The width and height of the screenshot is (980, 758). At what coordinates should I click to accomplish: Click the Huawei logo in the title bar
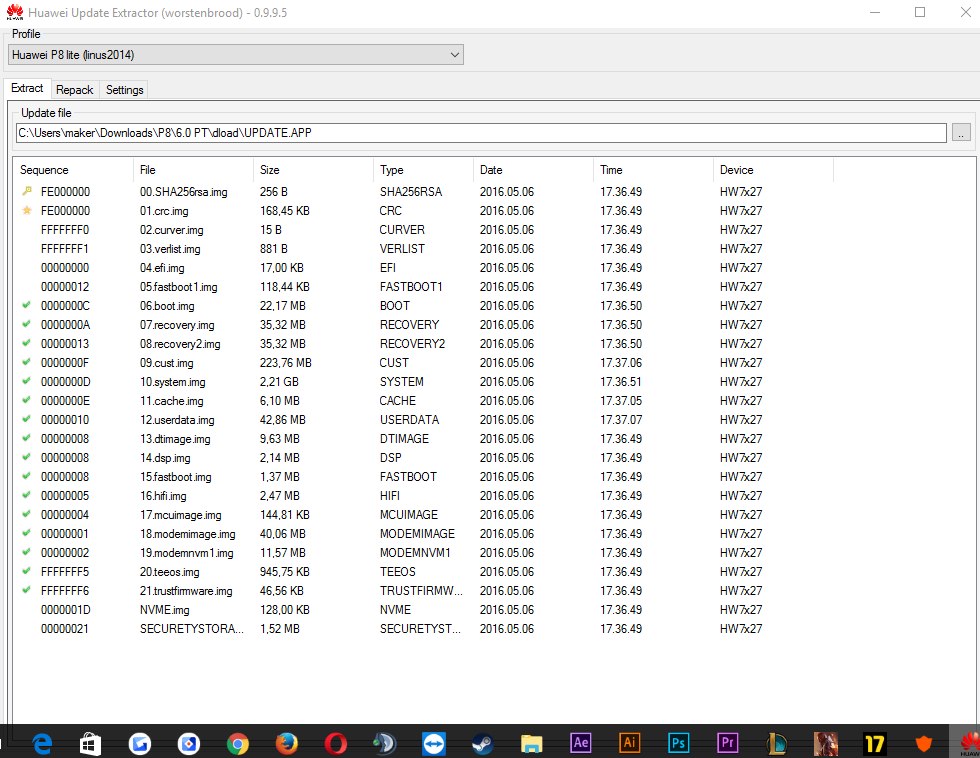14,12
